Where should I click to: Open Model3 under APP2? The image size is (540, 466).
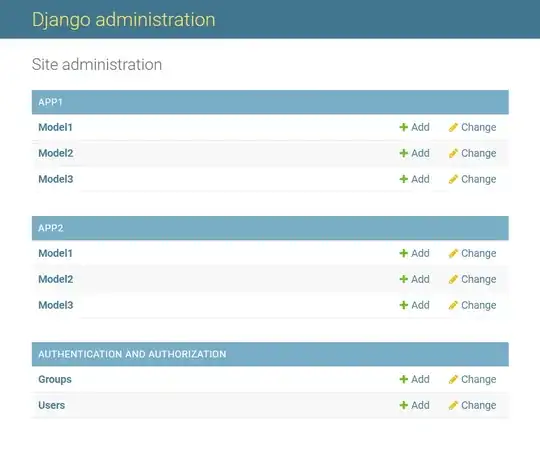[56, 305]
